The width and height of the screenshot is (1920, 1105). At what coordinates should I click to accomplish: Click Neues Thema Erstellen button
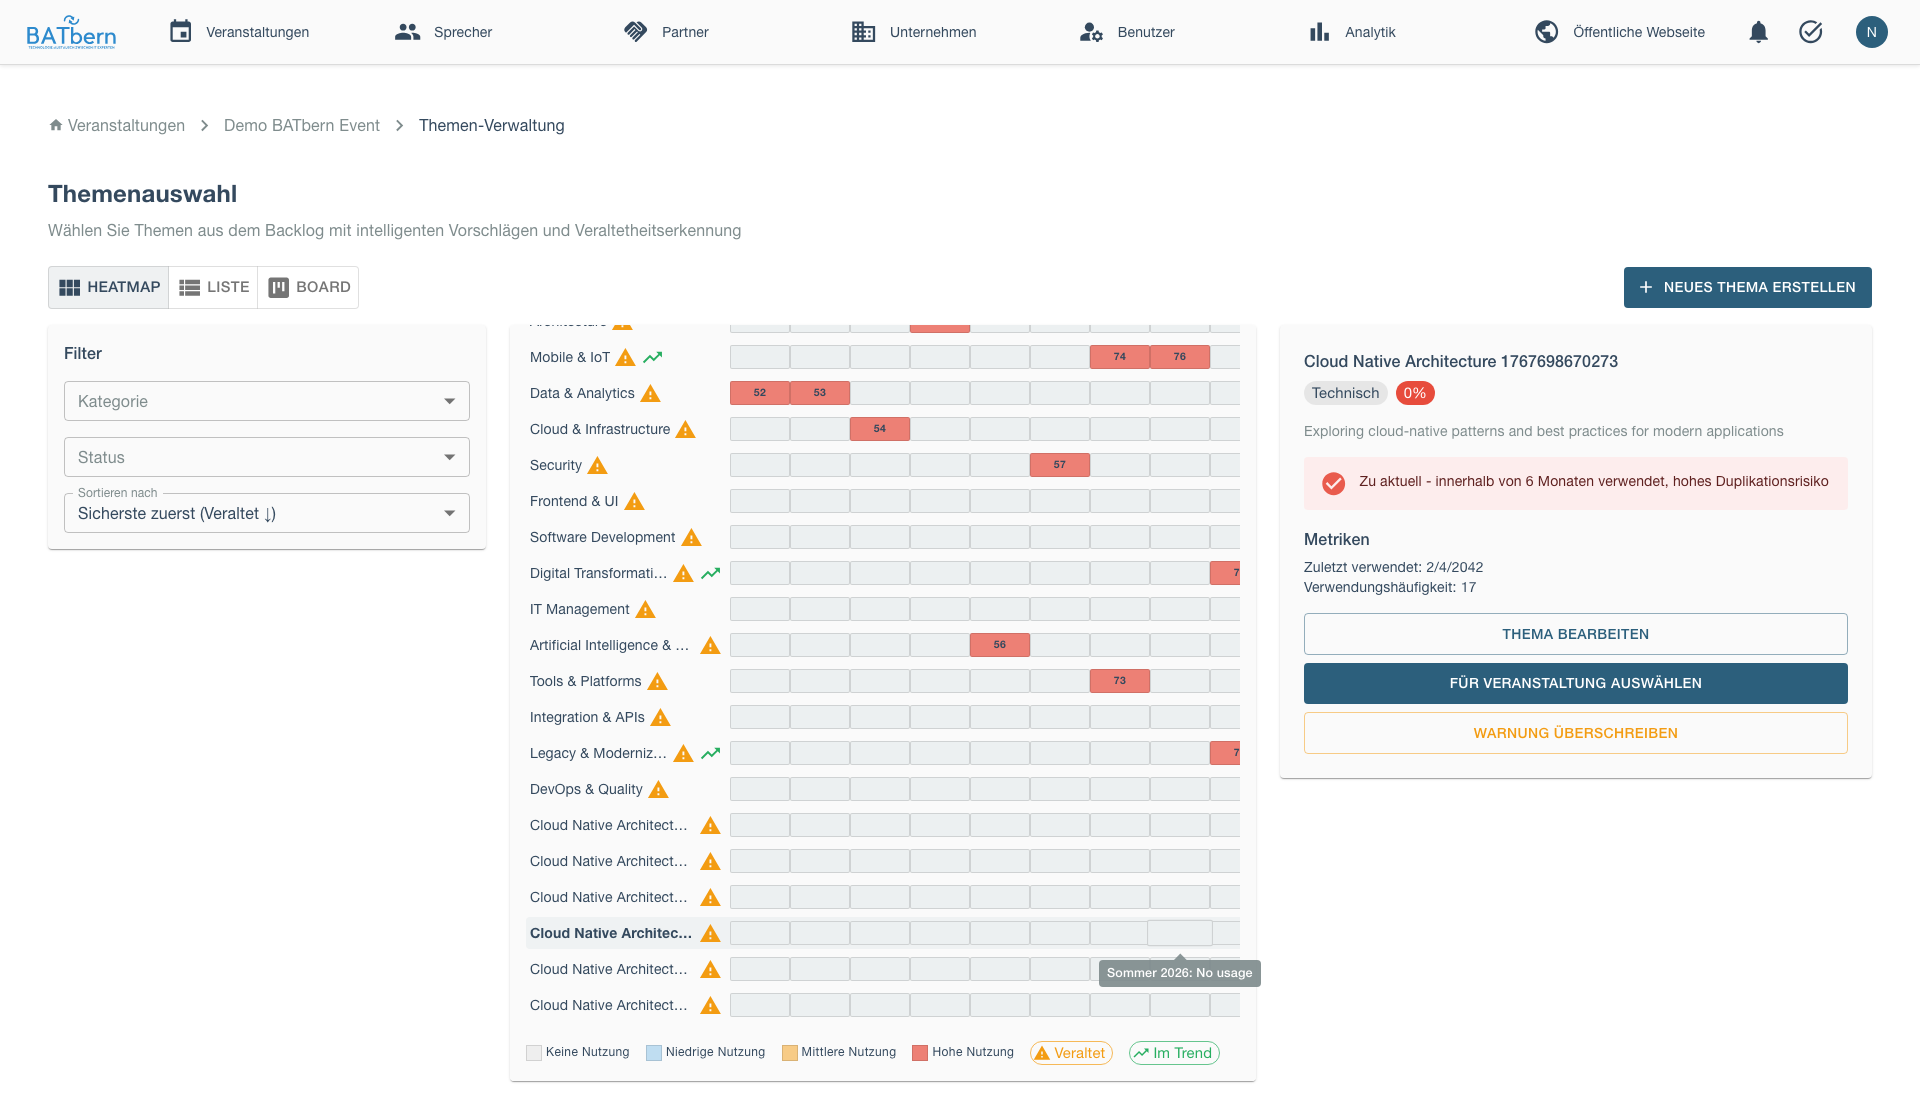pos(1747,287)
